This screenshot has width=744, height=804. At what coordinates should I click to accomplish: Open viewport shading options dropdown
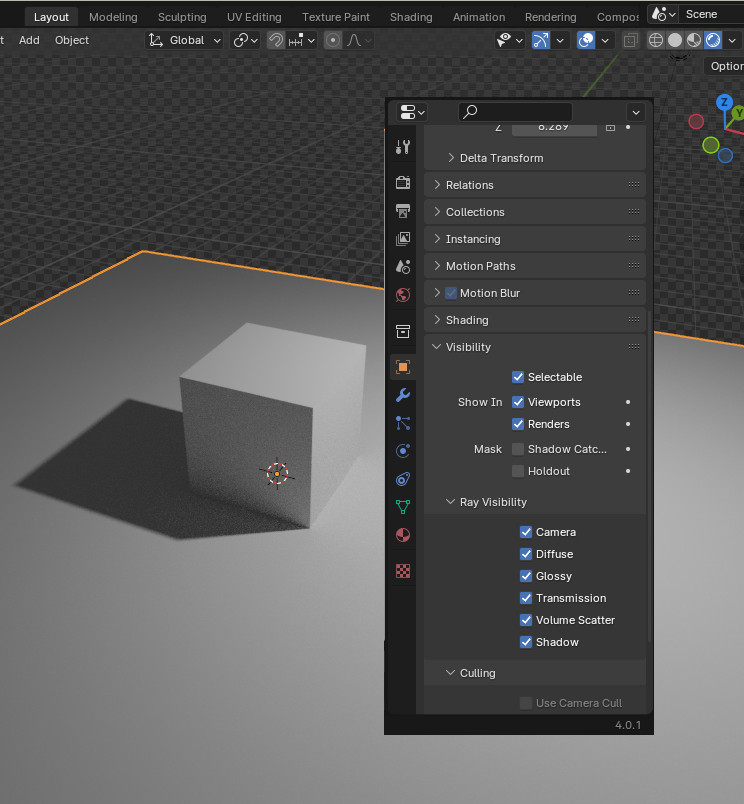pos(732,40)
